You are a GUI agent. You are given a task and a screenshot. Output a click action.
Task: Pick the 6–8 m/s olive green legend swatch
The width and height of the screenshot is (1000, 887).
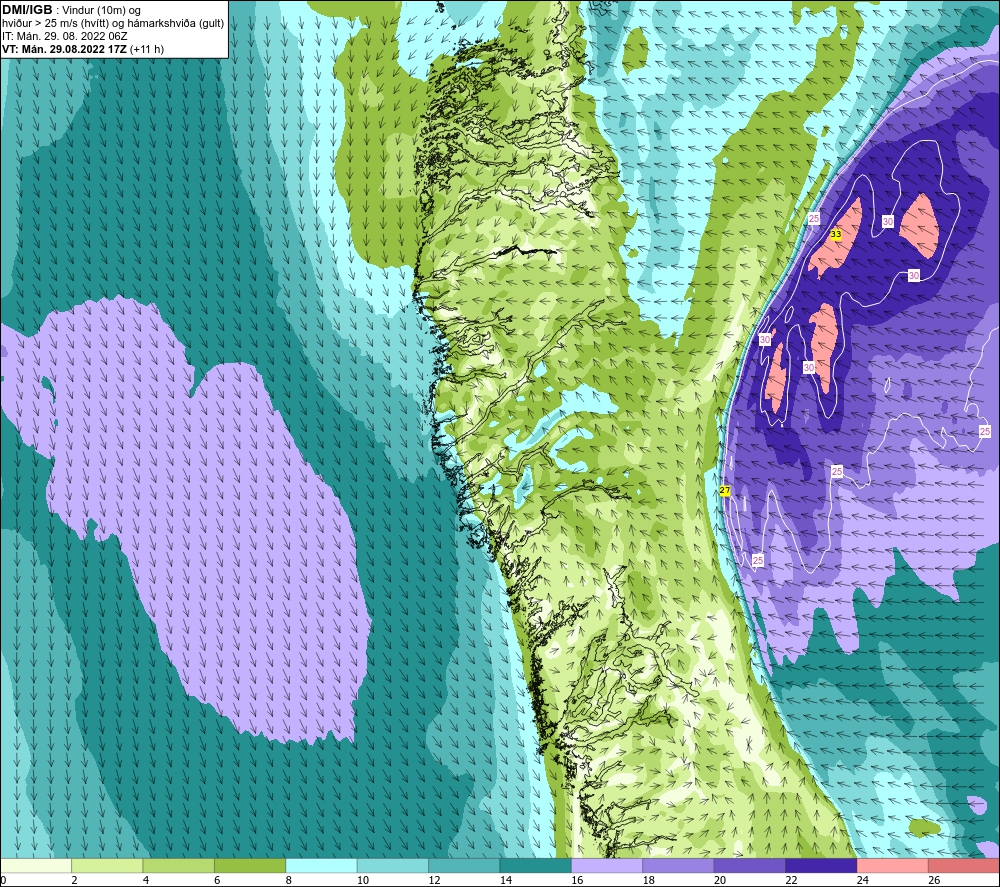tap(250, 865)
